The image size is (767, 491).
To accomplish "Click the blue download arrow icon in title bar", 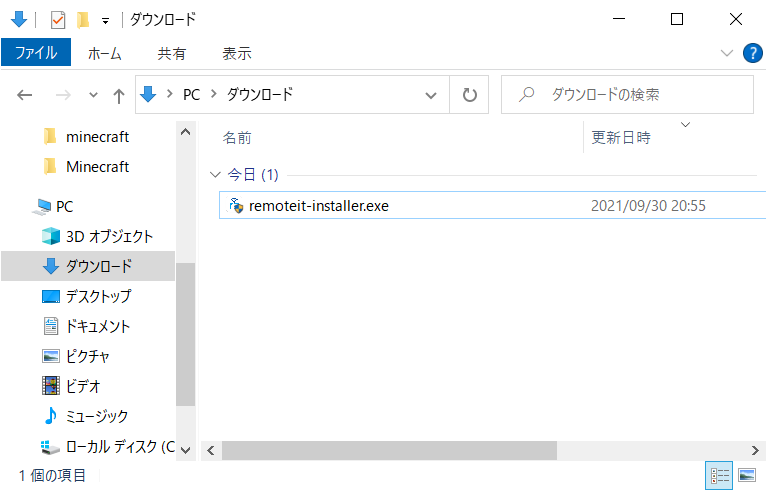I will [19, 20].
